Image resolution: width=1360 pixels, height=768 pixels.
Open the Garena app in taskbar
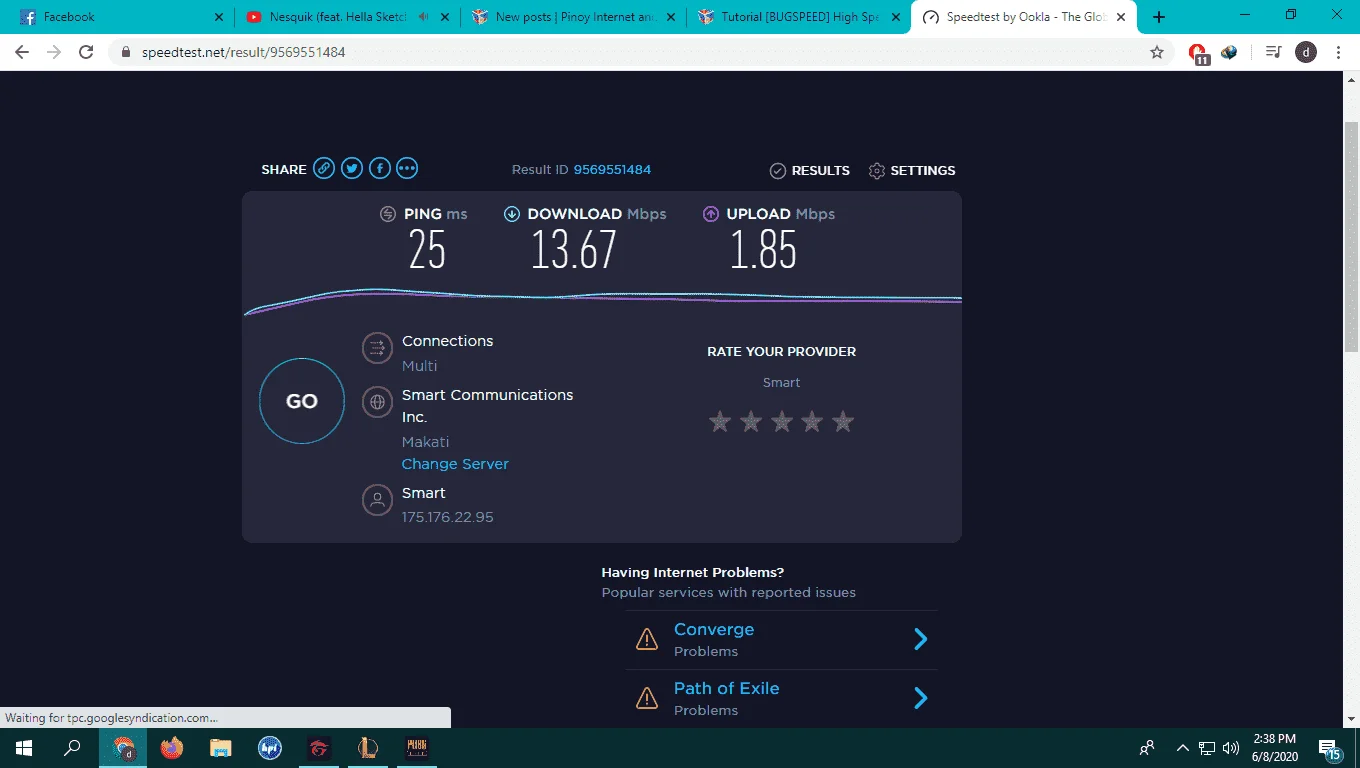(x=318, y=748)
